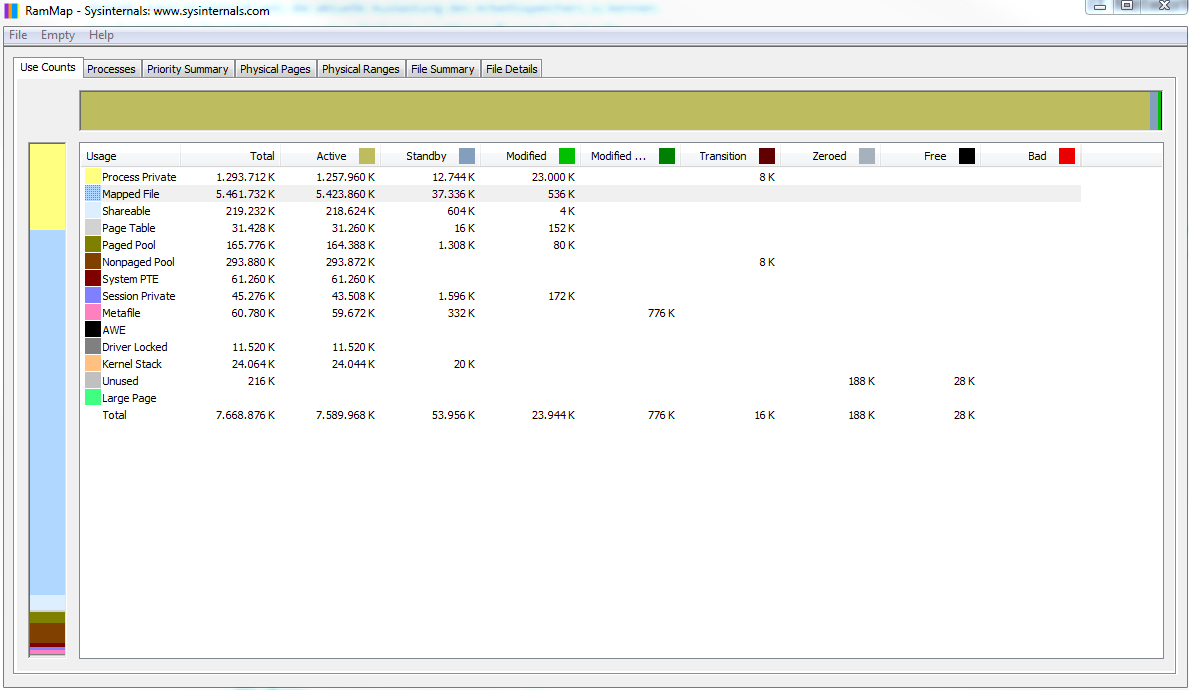The width and height of the screenshot is (1189, 690).
Task: Switch to the Physical Pages tab
Action: [x=275, y=69]
